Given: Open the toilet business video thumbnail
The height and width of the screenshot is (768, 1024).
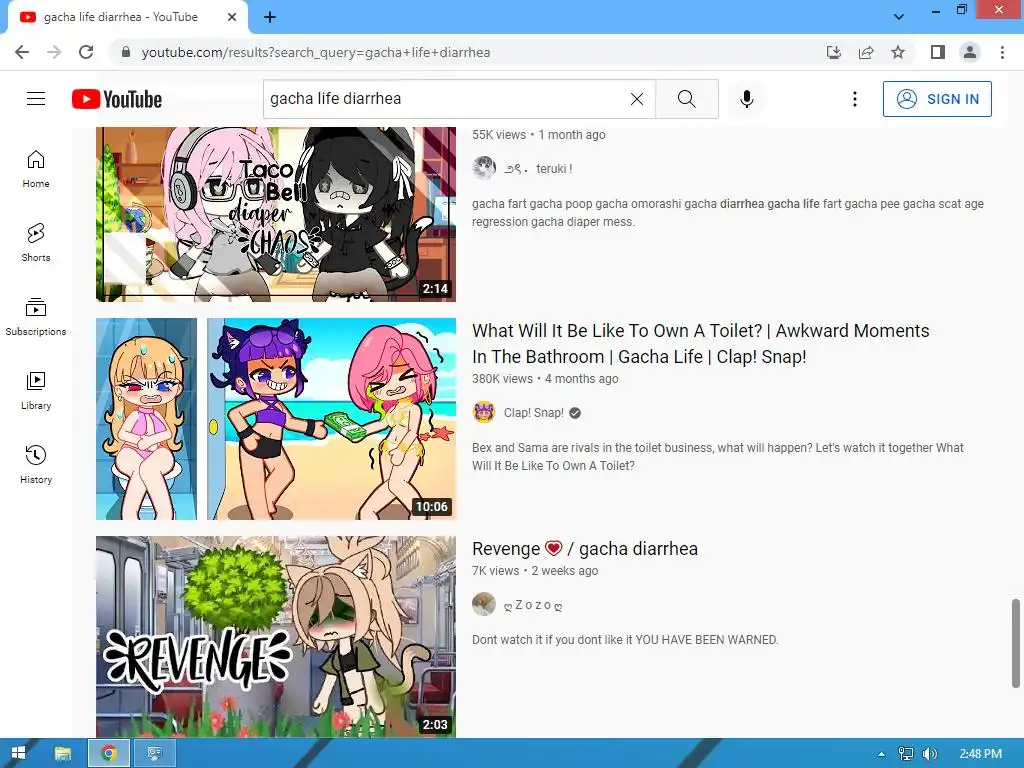Looking at the screenshot, I should [276, 419].
